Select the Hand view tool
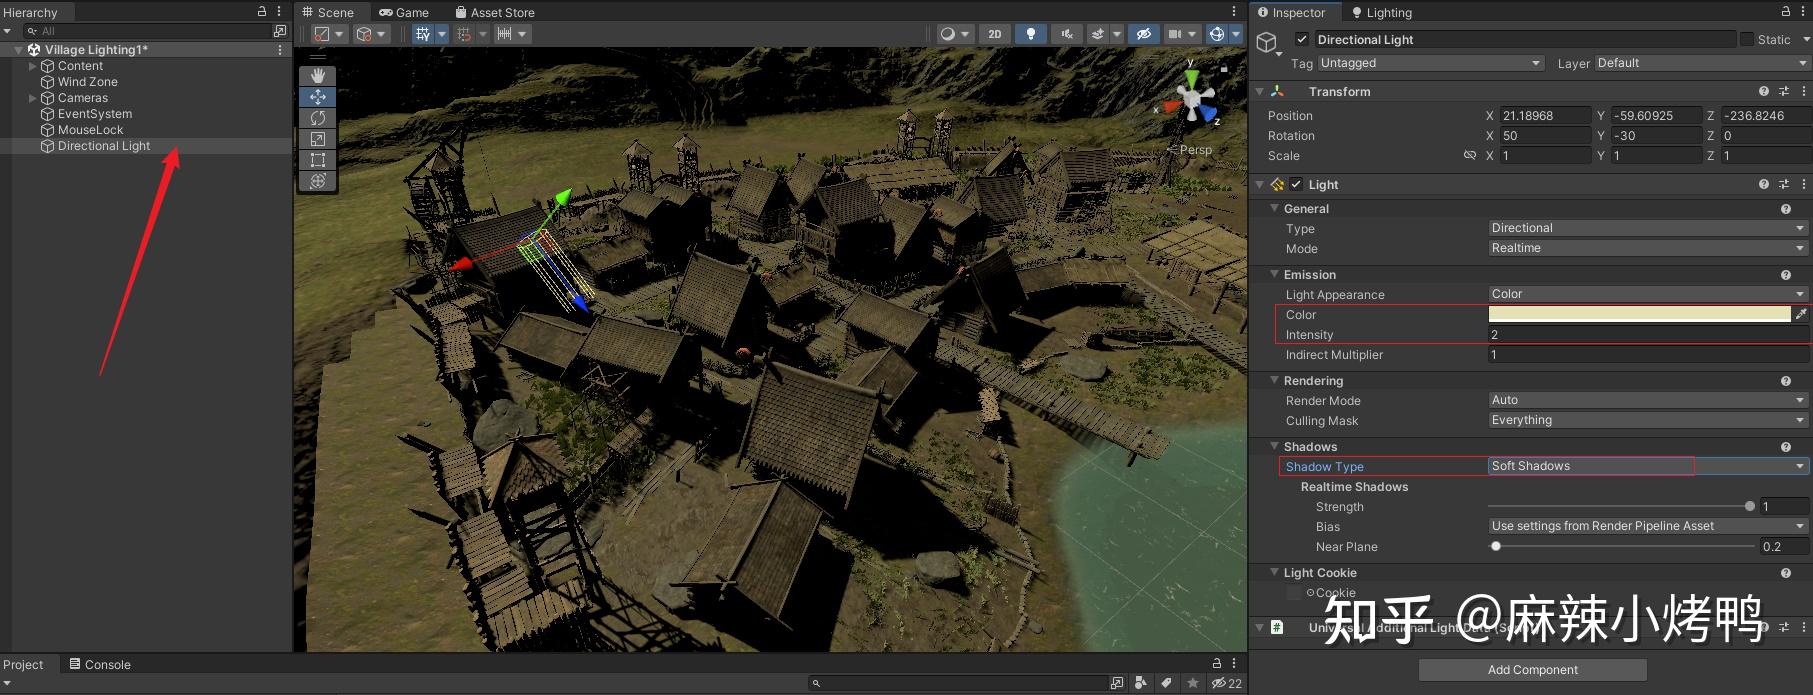The height and width of the screenshot is (695, 1813). coord(318,76)
